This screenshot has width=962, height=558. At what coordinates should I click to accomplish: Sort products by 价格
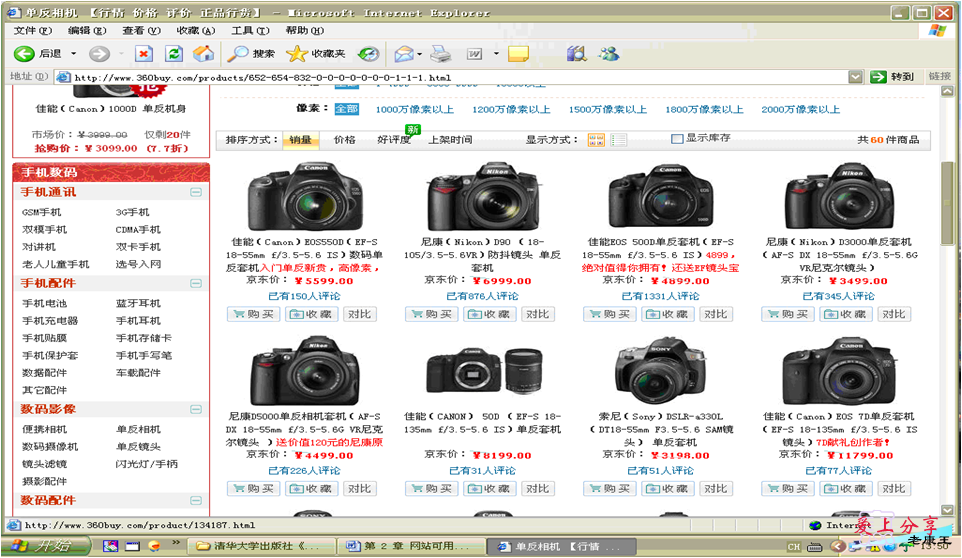pyautogui.click(x=344, y=140)
